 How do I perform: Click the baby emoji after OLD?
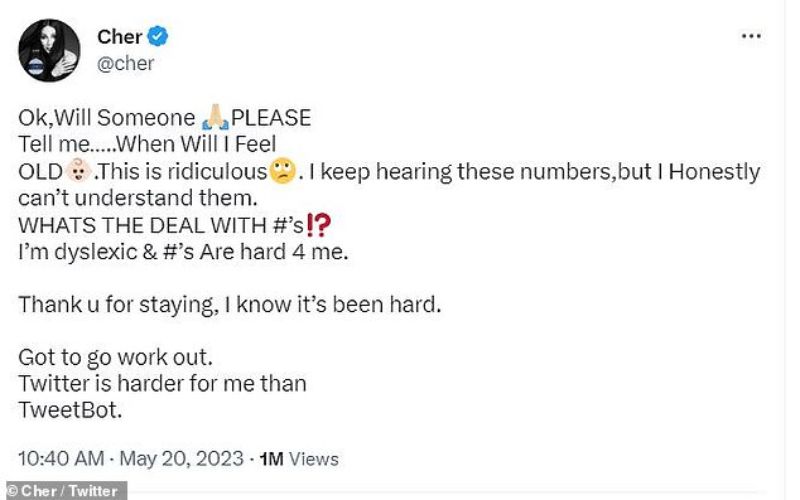point(79,171)
